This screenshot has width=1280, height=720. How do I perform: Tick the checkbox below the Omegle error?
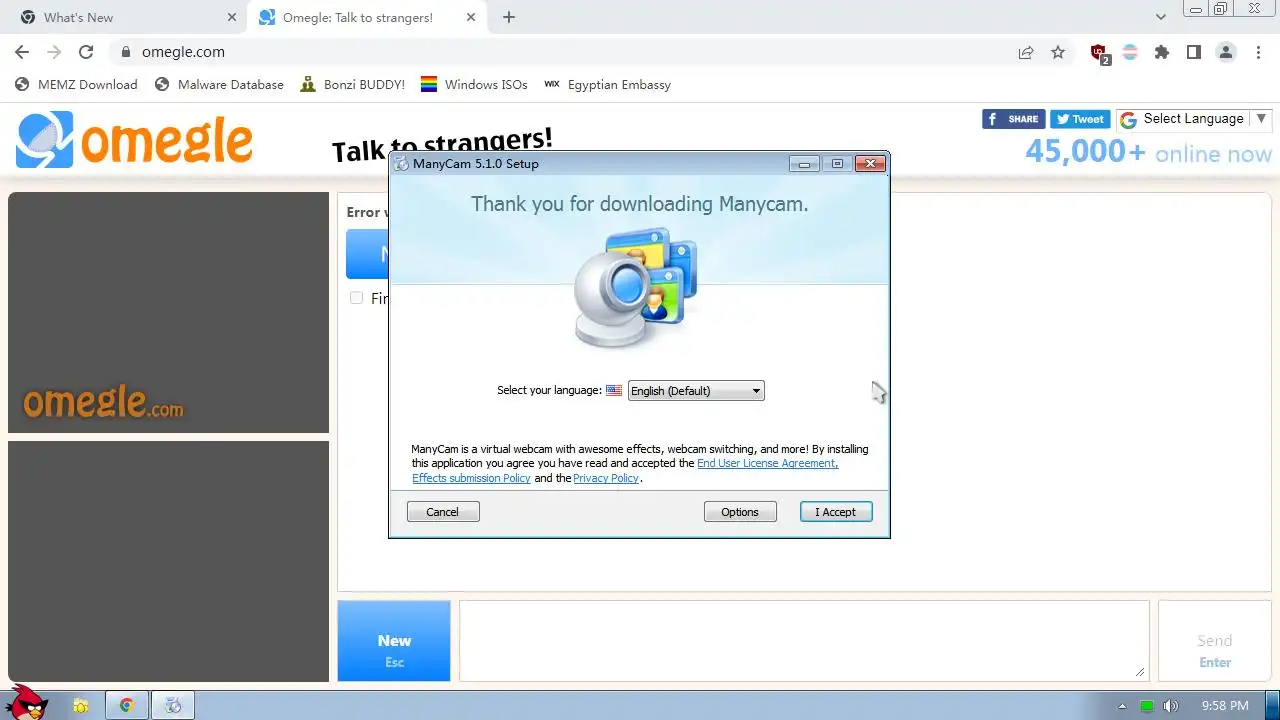pyautogui.click(x=356, y=297)
